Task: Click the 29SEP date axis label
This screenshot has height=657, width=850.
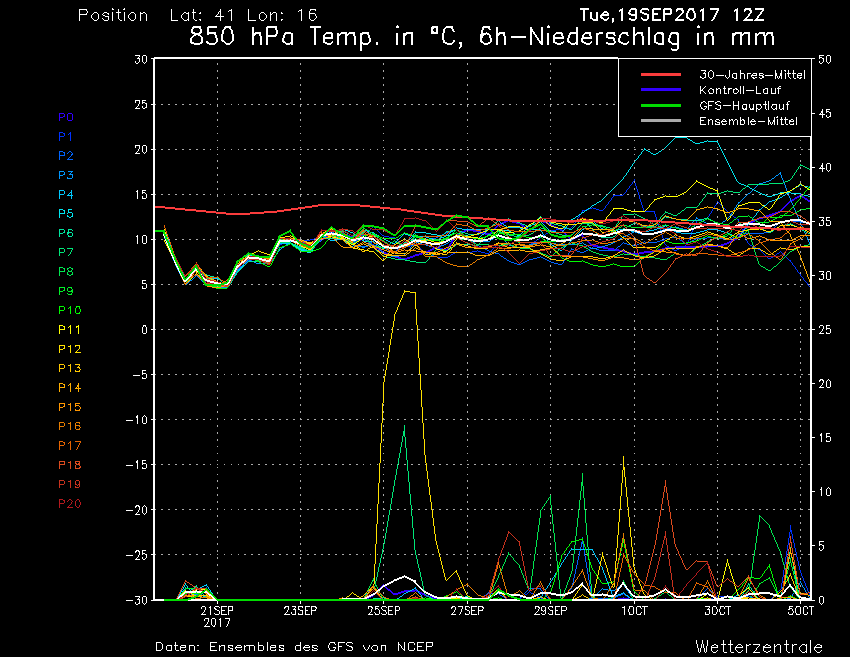Action: coord(550,610)
